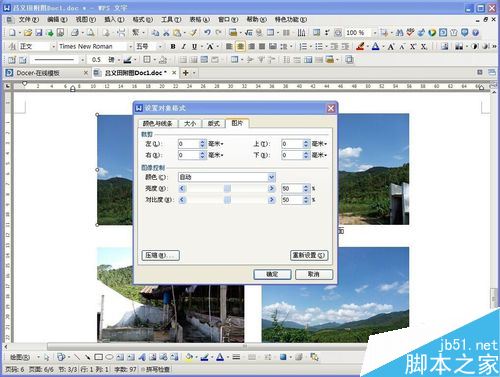Screen dimensions: 500x377
Task: Toggle numbered list button
Action: click(303, 46)
